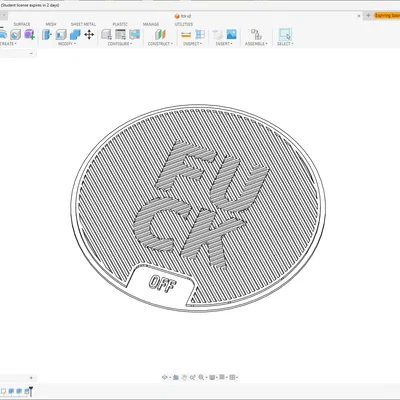Select the second extrude feature in timeline
The height and width of the screenshot is (400, 400).
(x=19, y=391)
